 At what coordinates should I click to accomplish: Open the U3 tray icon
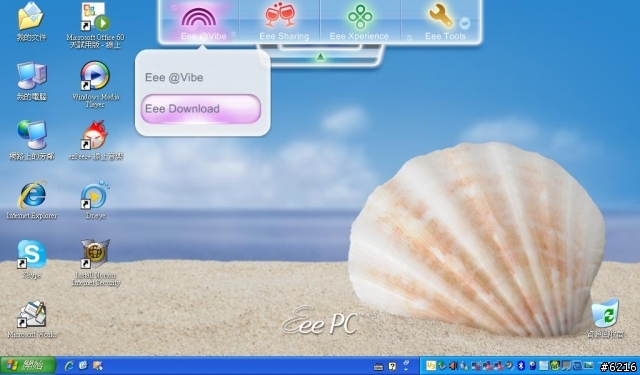(431, 366)
